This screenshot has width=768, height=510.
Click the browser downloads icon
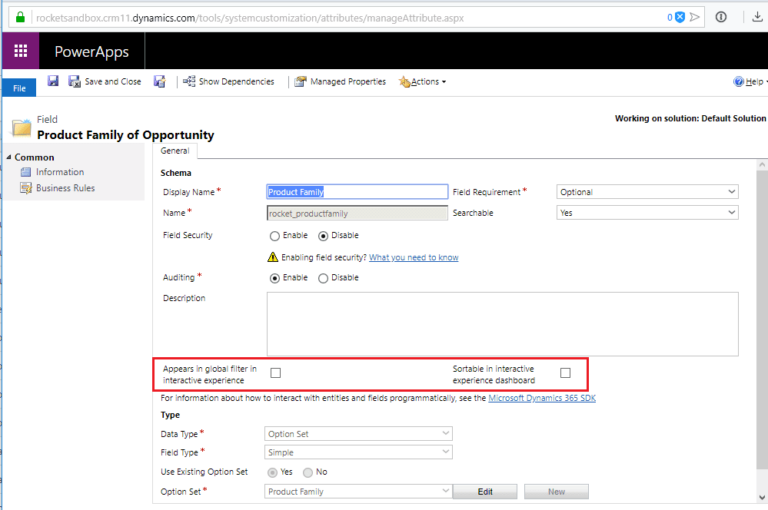click(x=757, y=17)
